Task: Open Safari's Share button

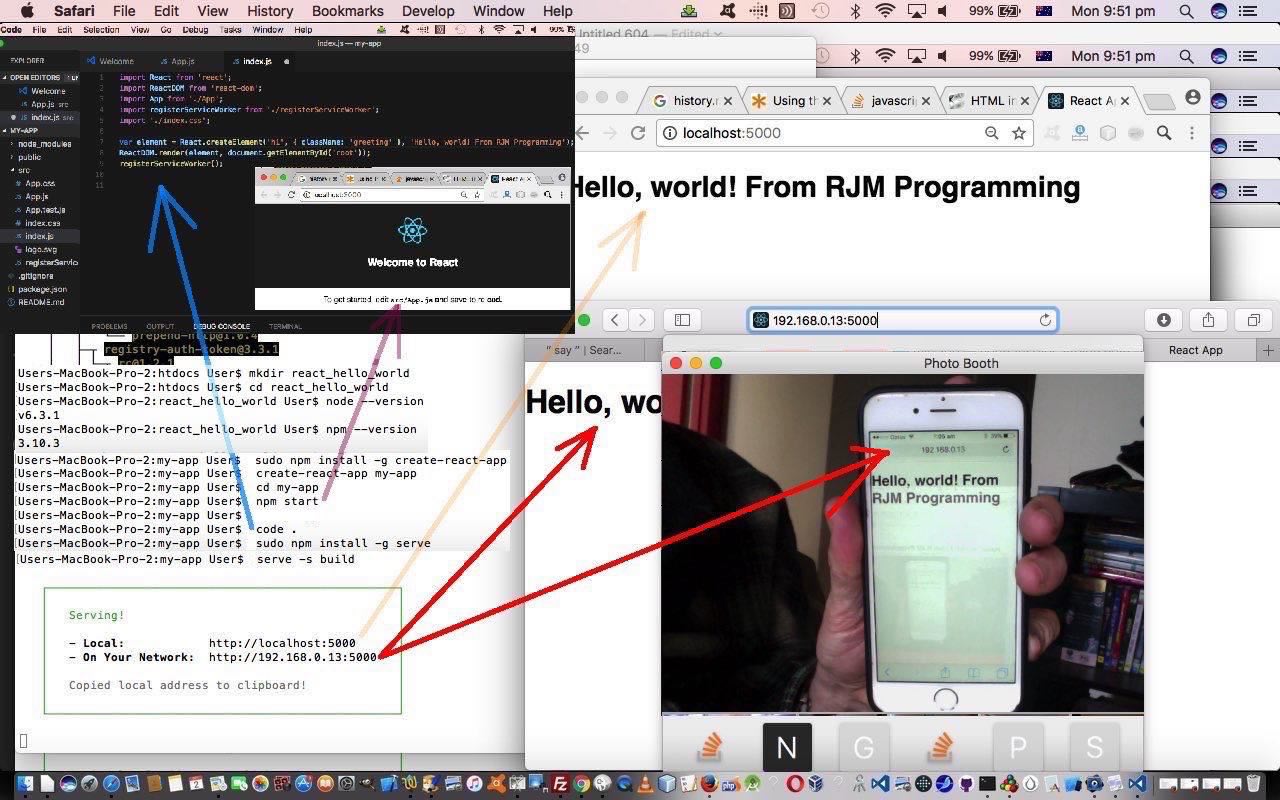Action: [x=1208, y=320]
